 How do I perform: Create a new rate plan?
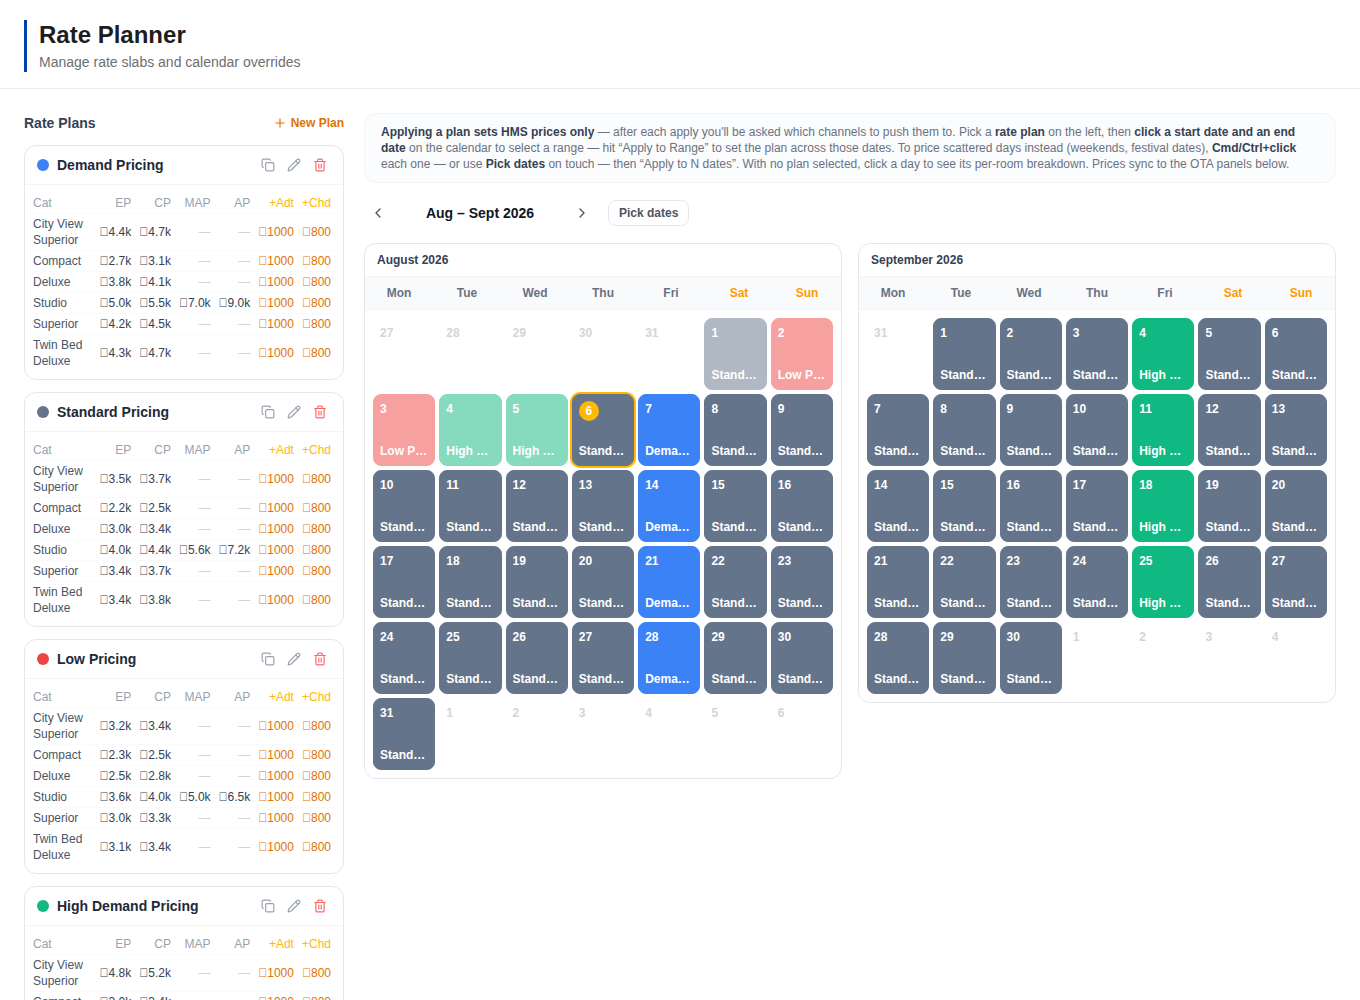point(309,123)
